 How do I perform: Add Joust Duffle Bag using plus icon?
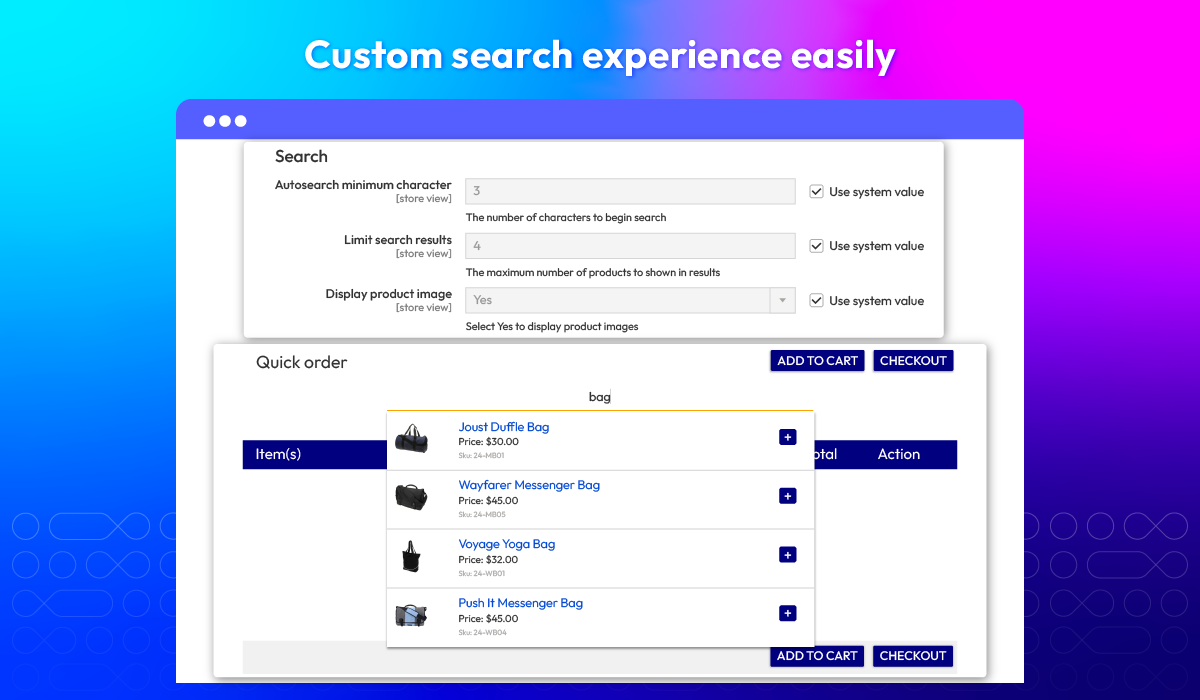pos(787,437)
